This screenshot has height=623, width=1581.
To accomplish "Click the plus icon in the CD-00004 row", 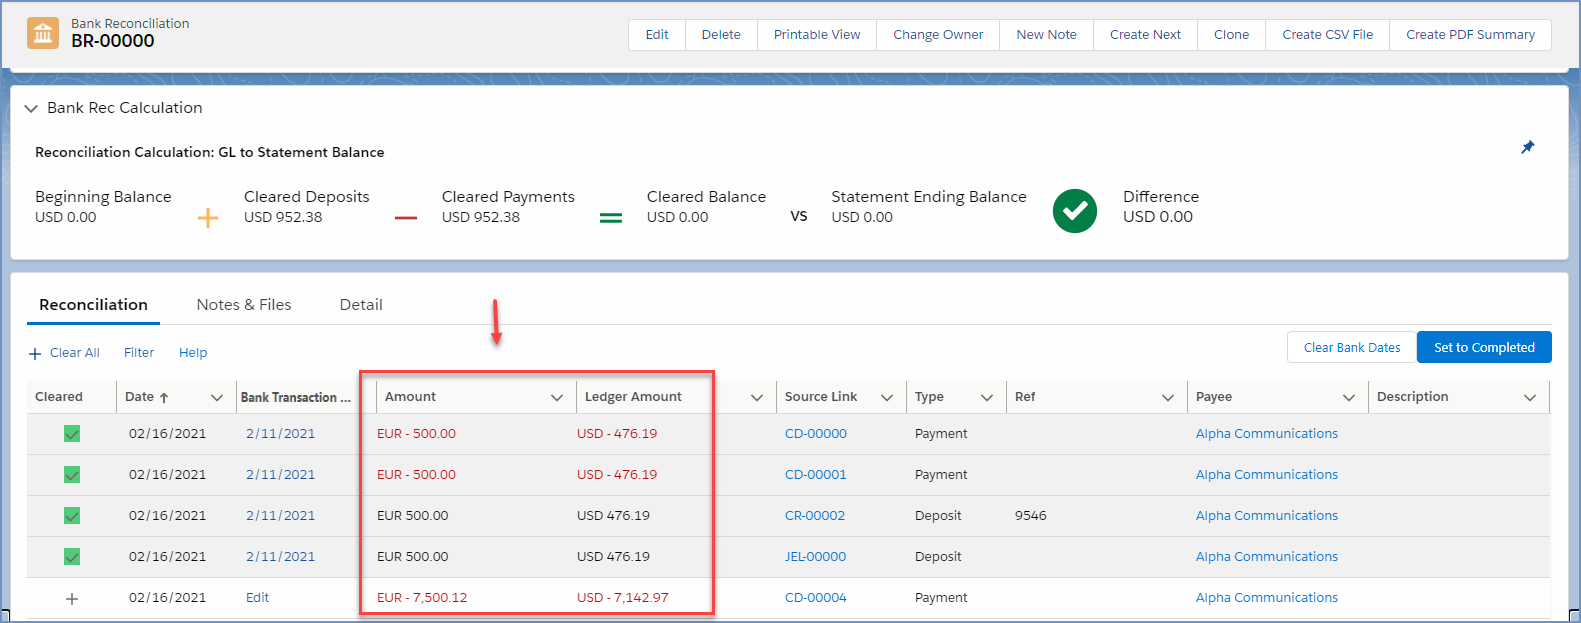I will pyautogui.click(x=72, y=598).
